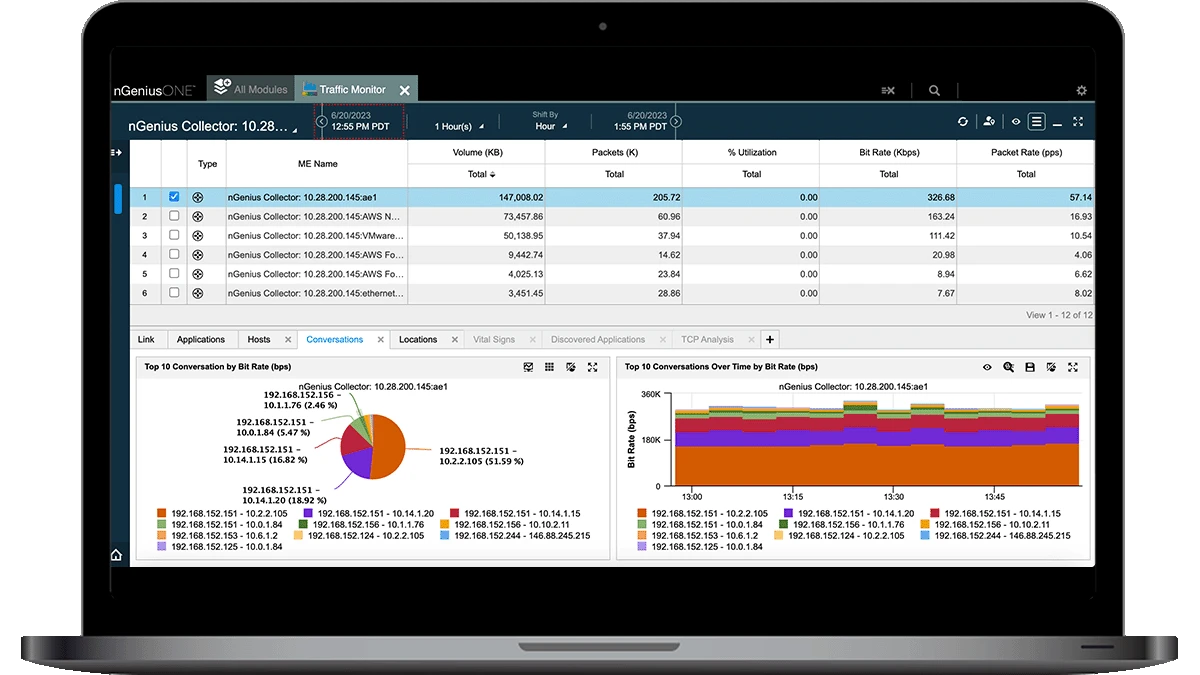Save the Top 10 Conversations Over Time chart

(x=1030, y=367)
